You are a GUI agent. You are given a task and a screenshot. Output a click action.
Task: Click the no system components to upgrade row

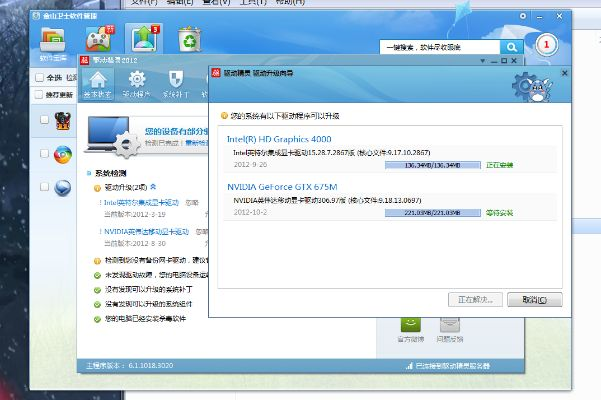coord(149,304)
